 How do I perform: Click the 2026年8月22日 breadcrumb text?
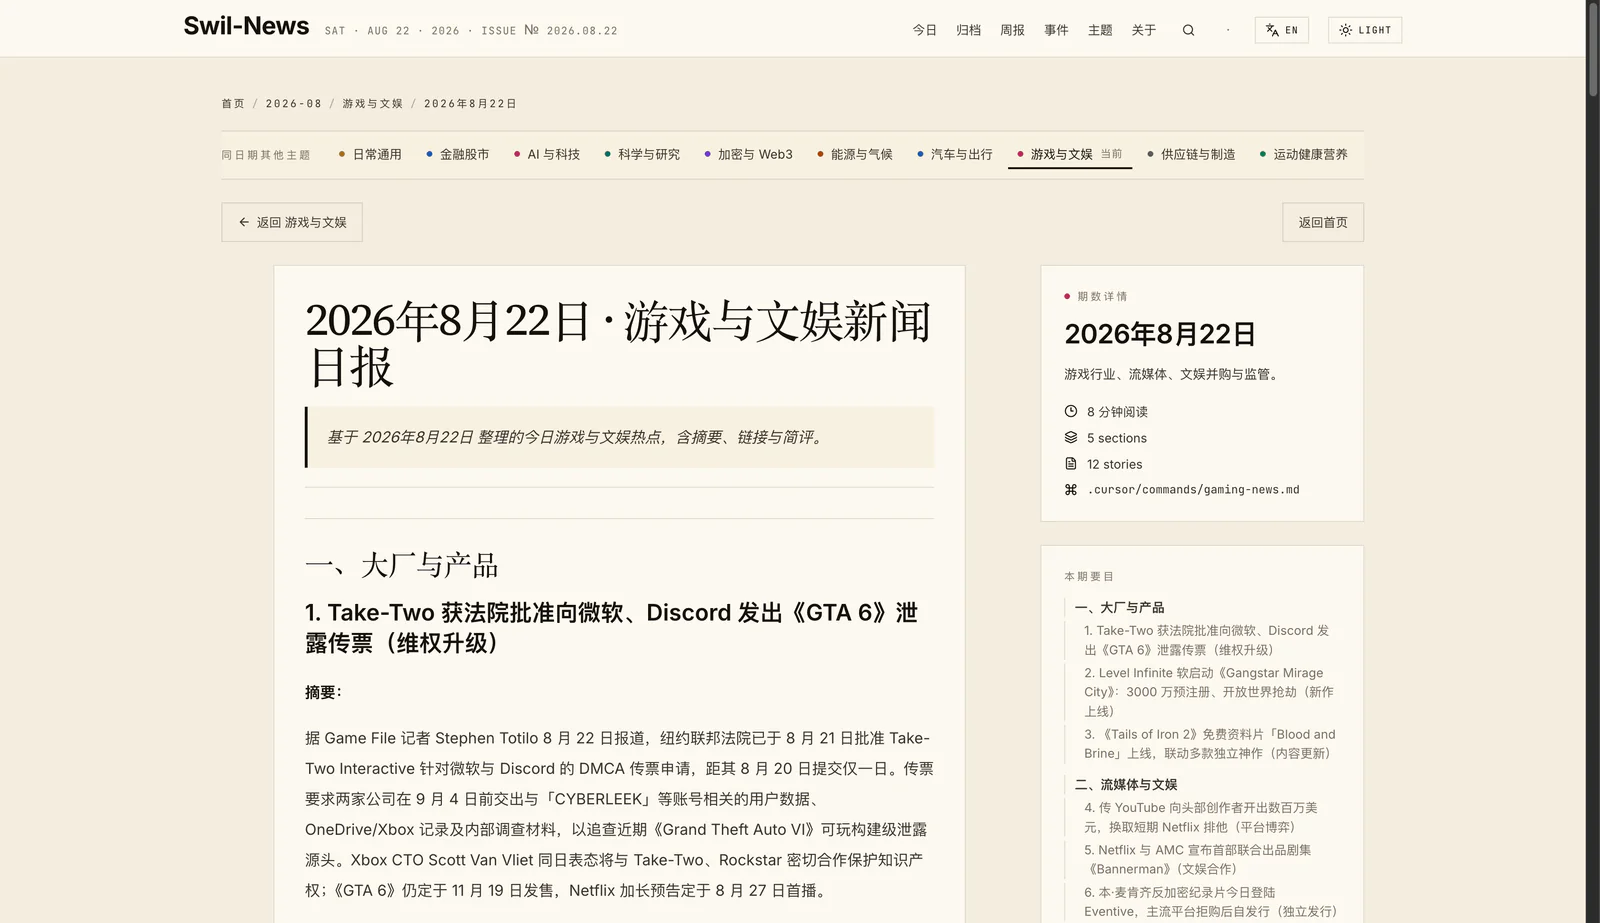pos(471,104)
